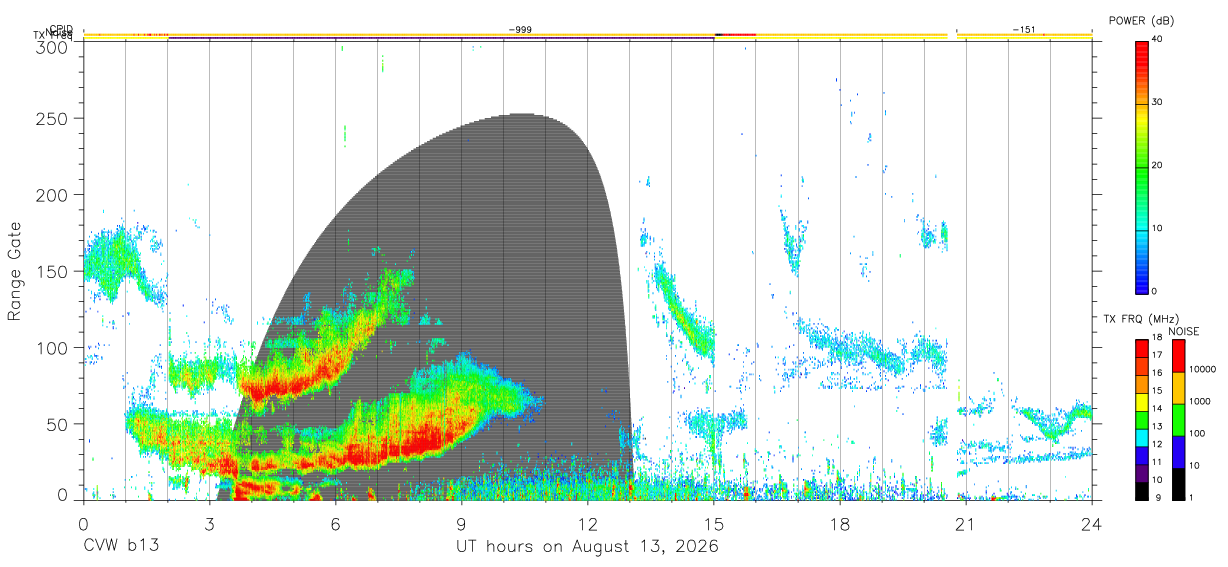
Task: Click the 100 tick on the Range Gate axis
Action: (54, 347)
